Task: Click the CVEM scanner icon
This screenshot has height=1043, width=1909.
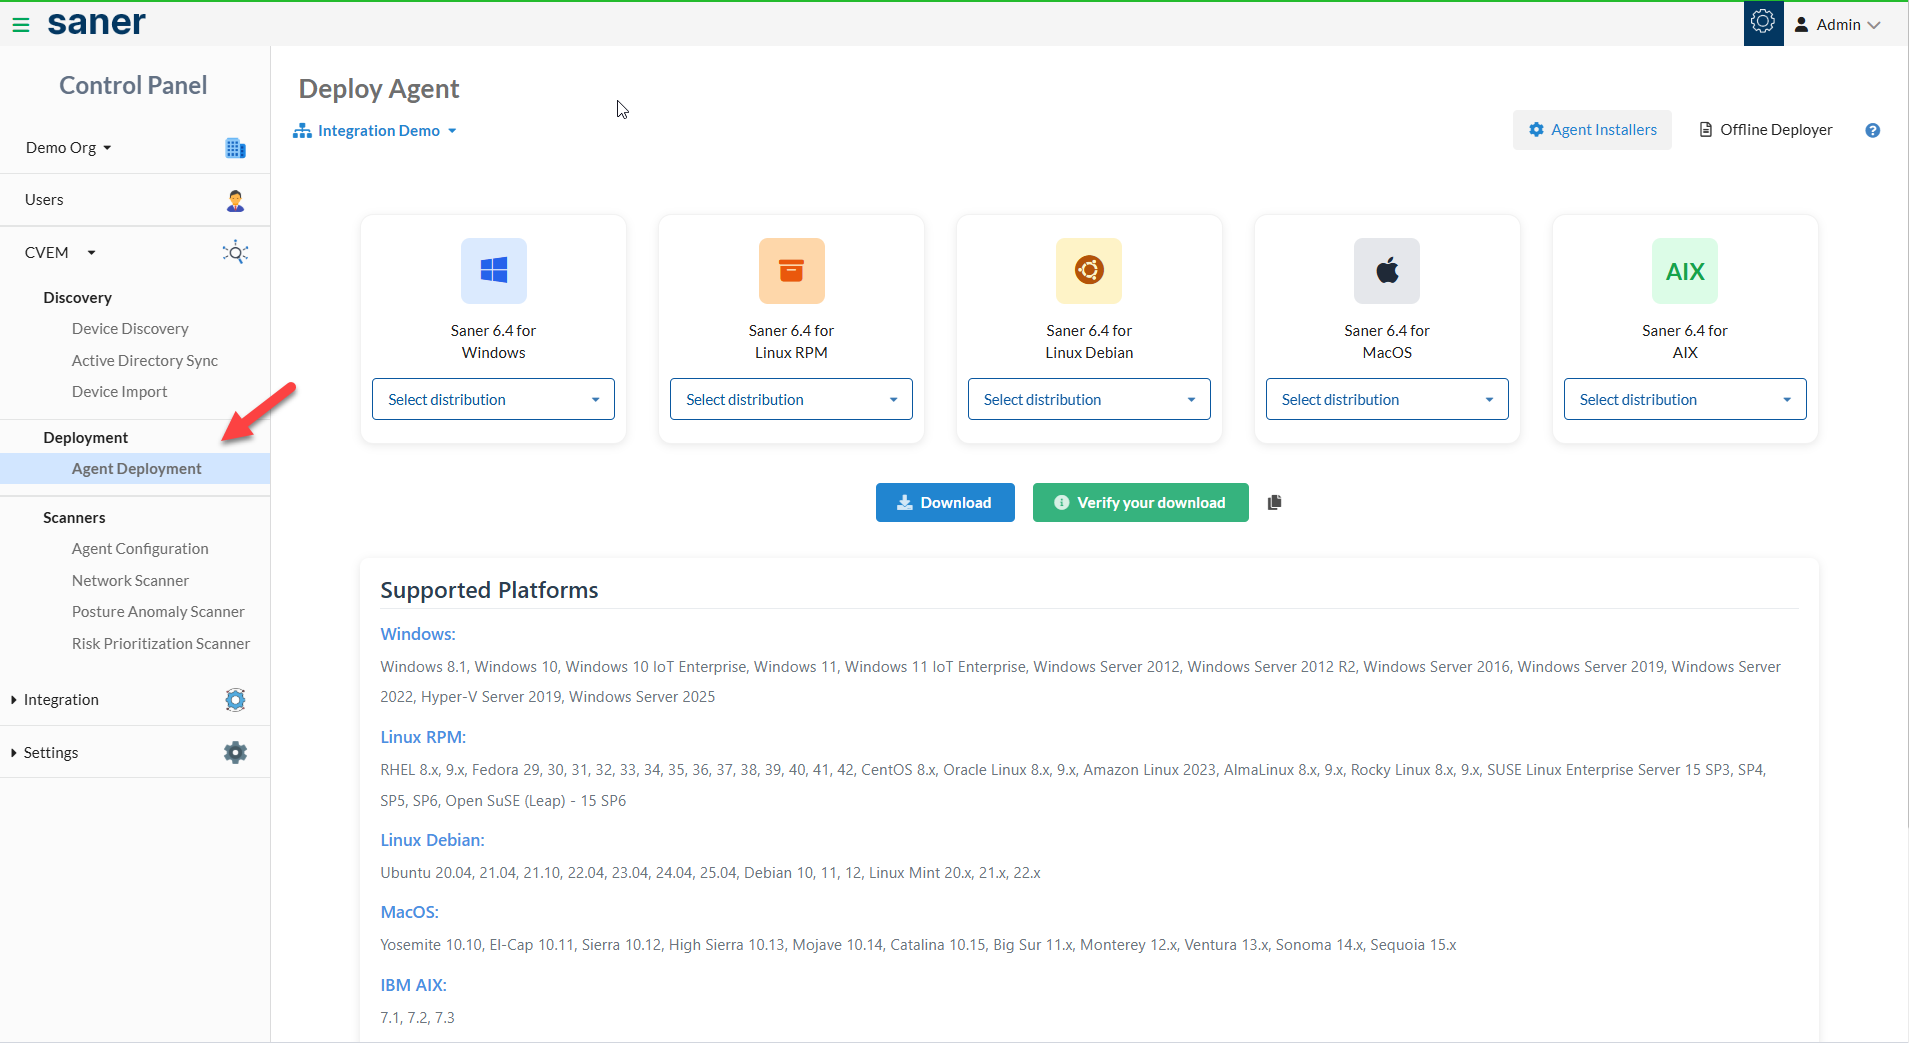Action: click(x=235, y=252)
